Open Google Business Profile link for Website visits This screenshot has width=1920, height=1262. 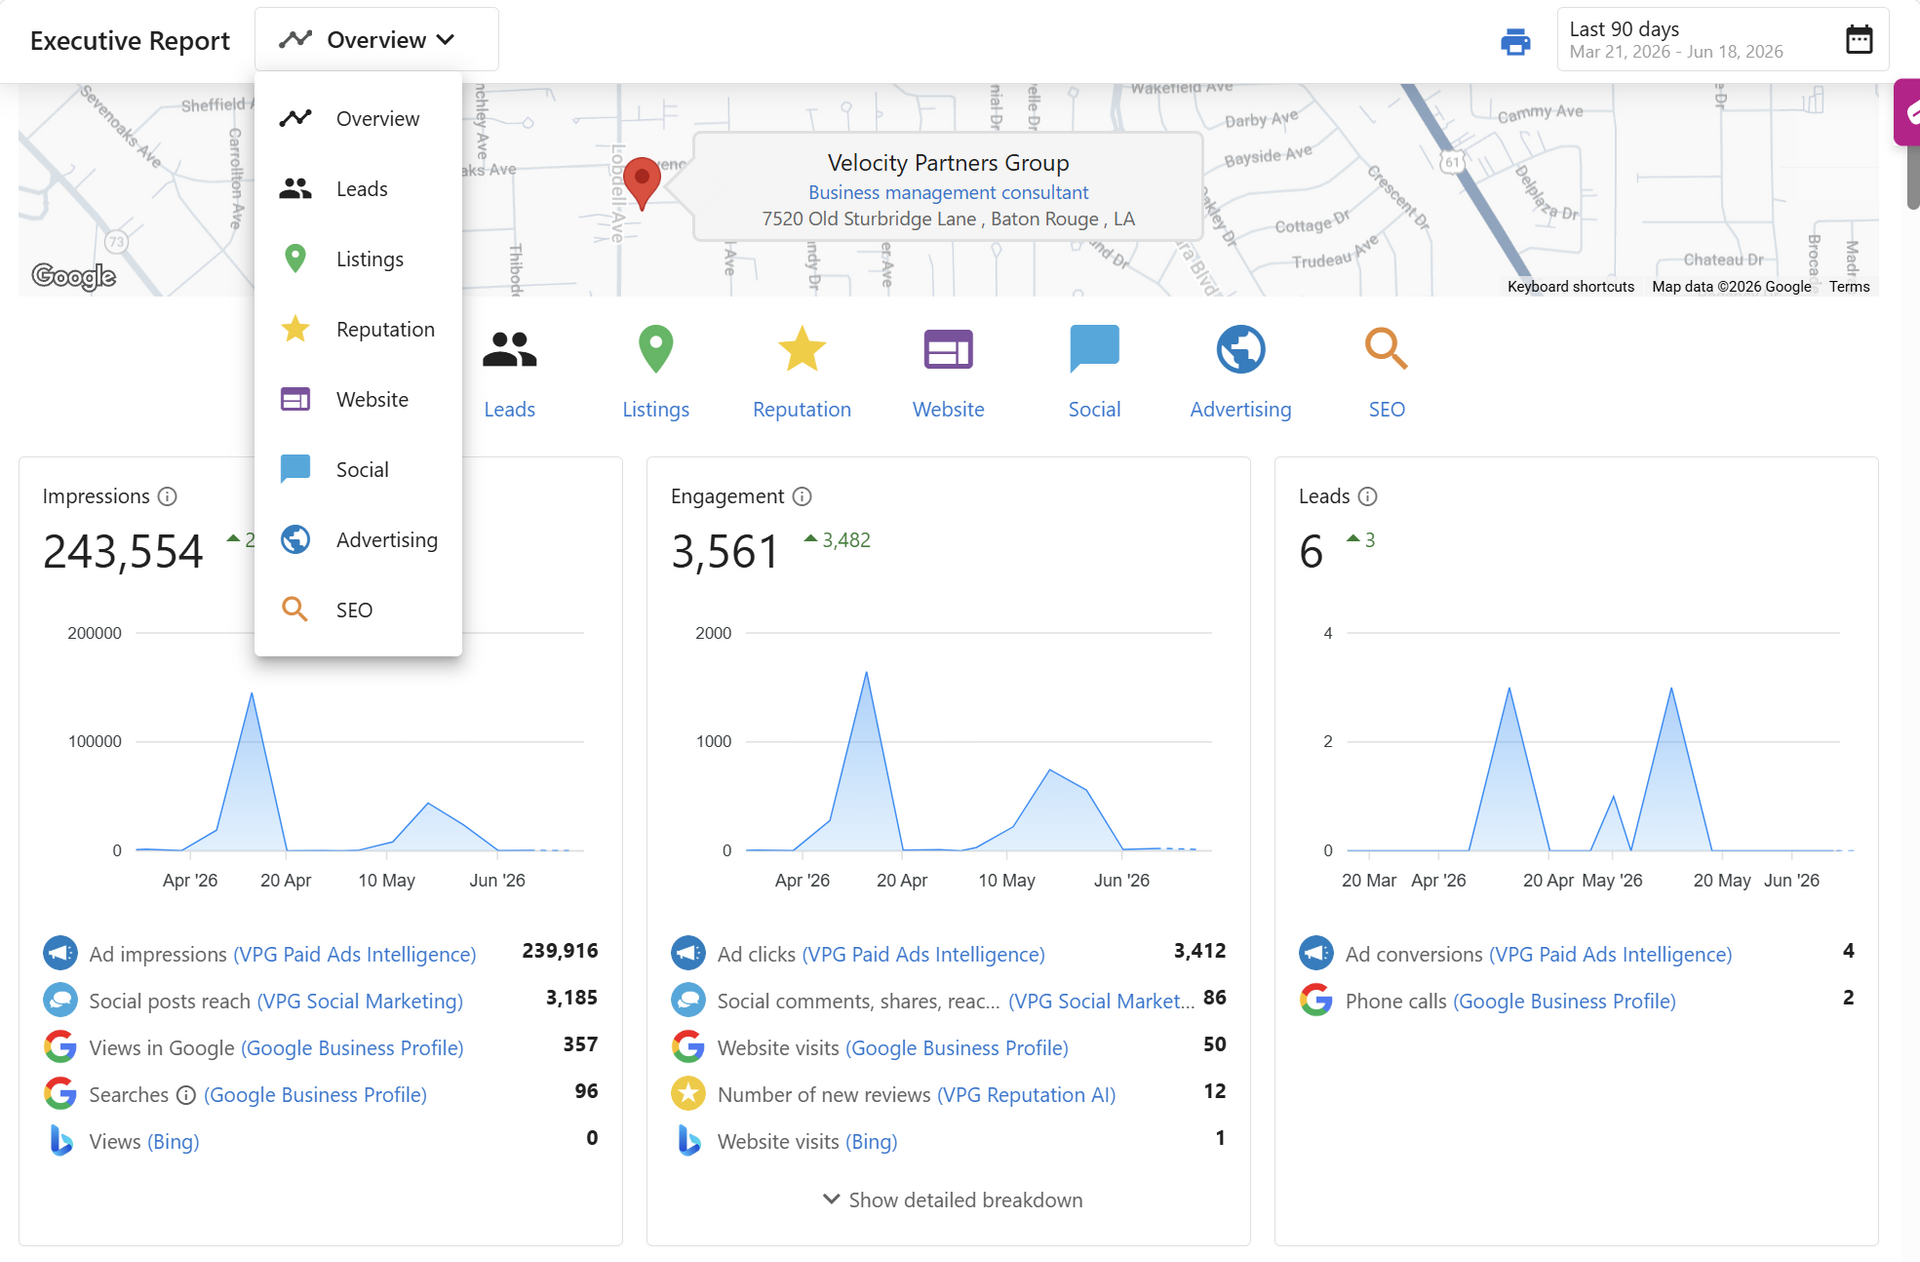coord(957,1048)
